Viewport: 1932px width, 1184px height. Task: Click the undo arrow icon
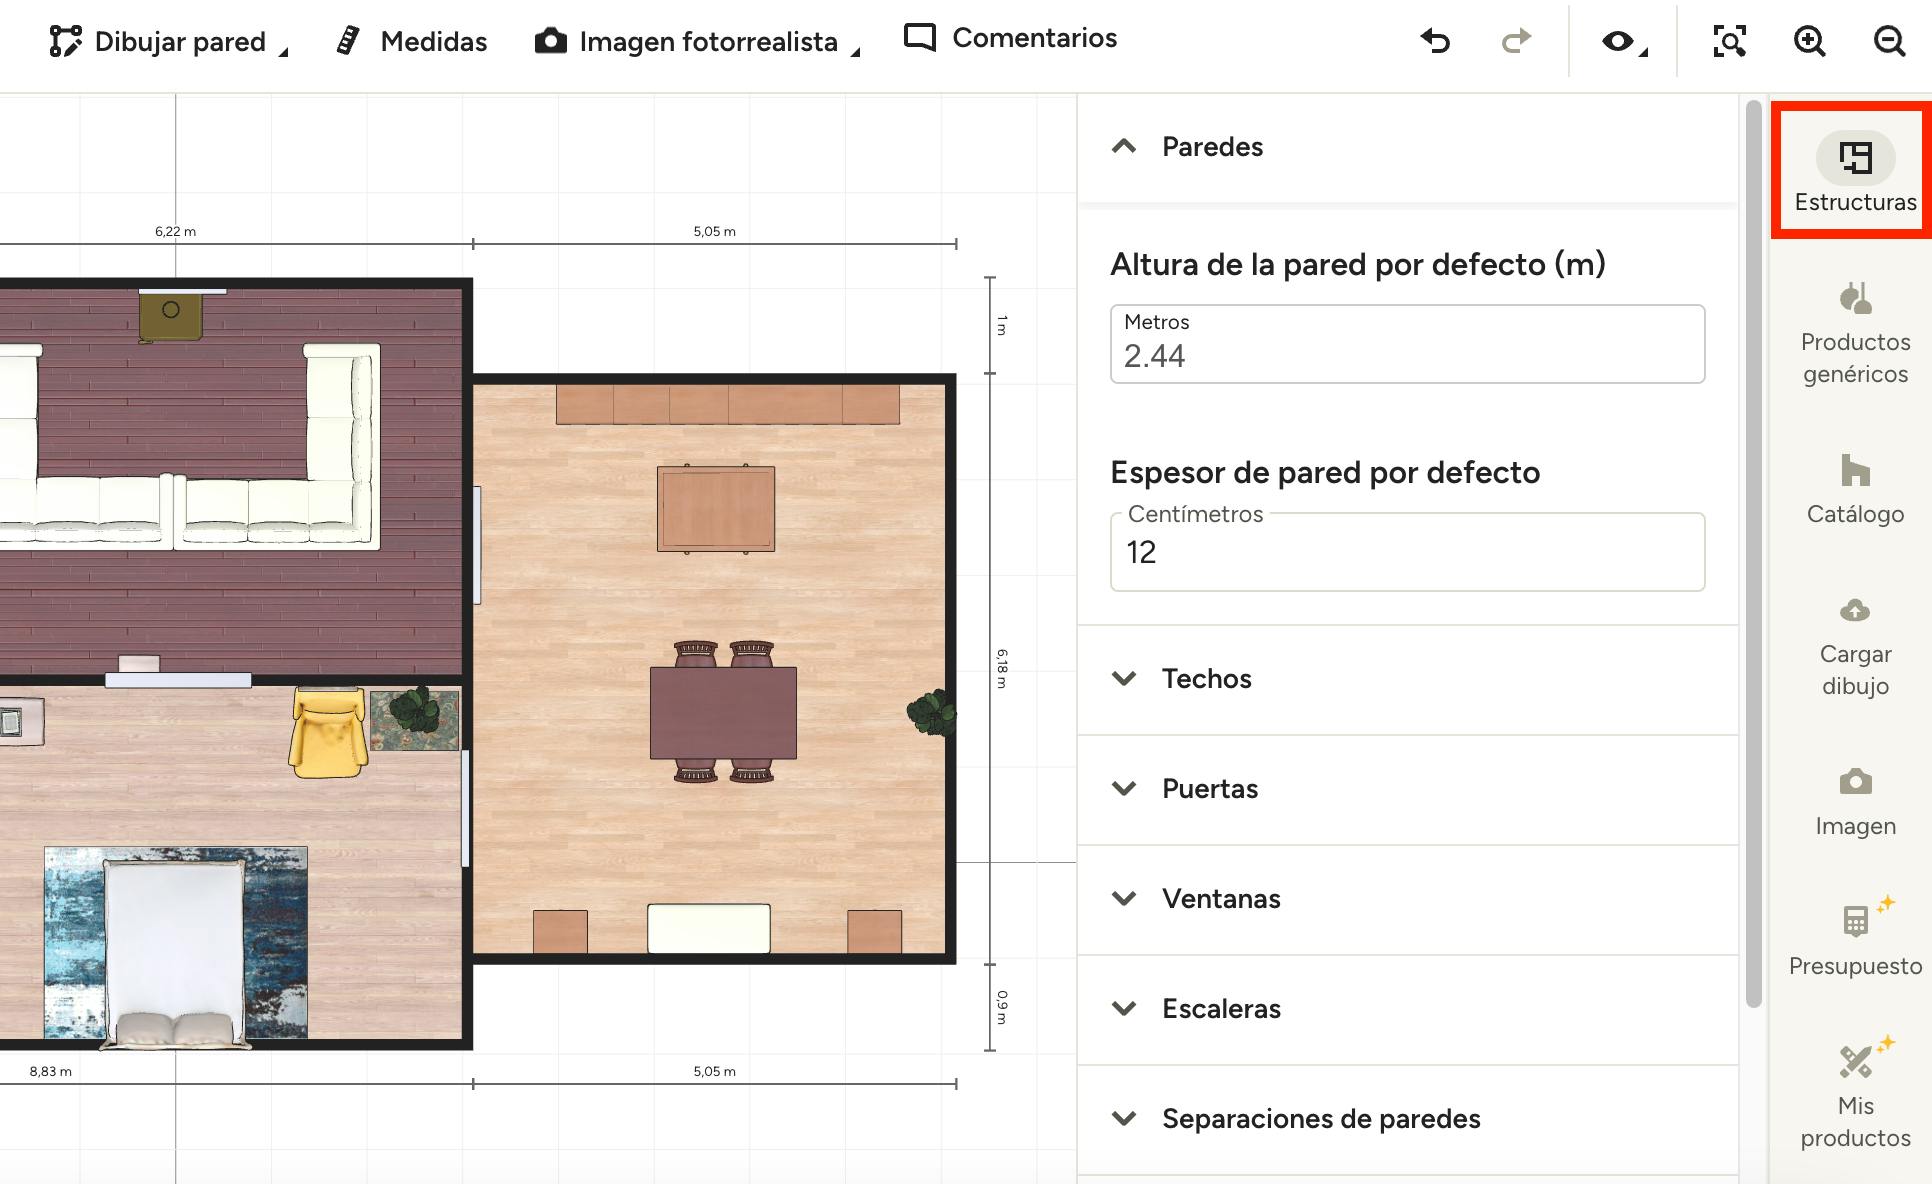pyautogui.click(x=1435, y=41)
